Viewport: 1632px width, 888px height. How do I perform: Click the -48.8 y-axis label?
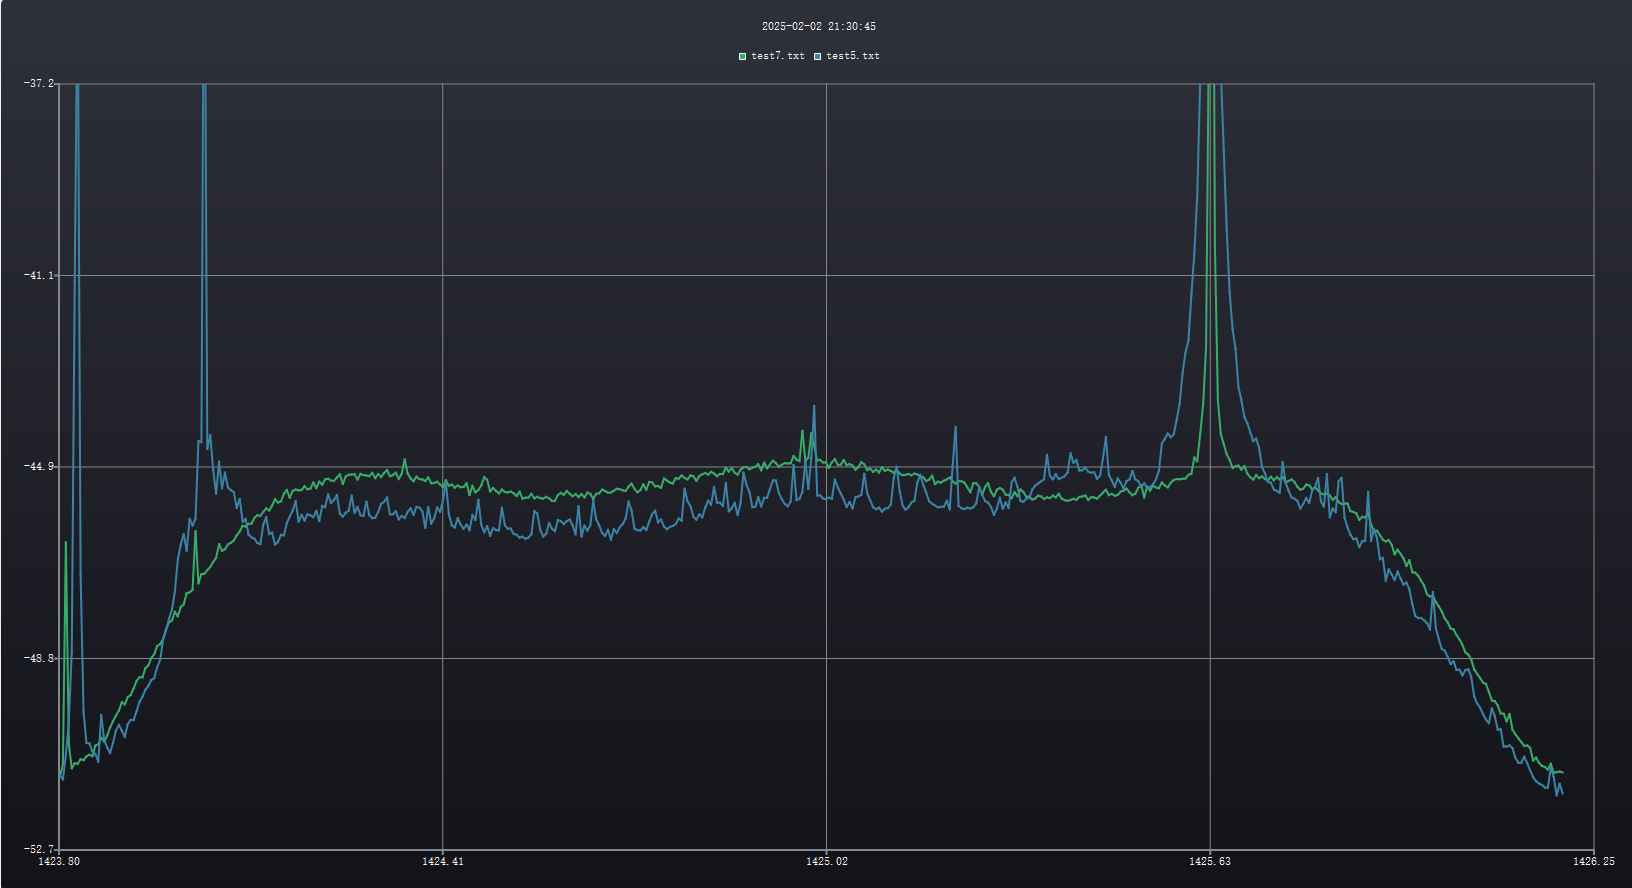(x=39, y=658)
